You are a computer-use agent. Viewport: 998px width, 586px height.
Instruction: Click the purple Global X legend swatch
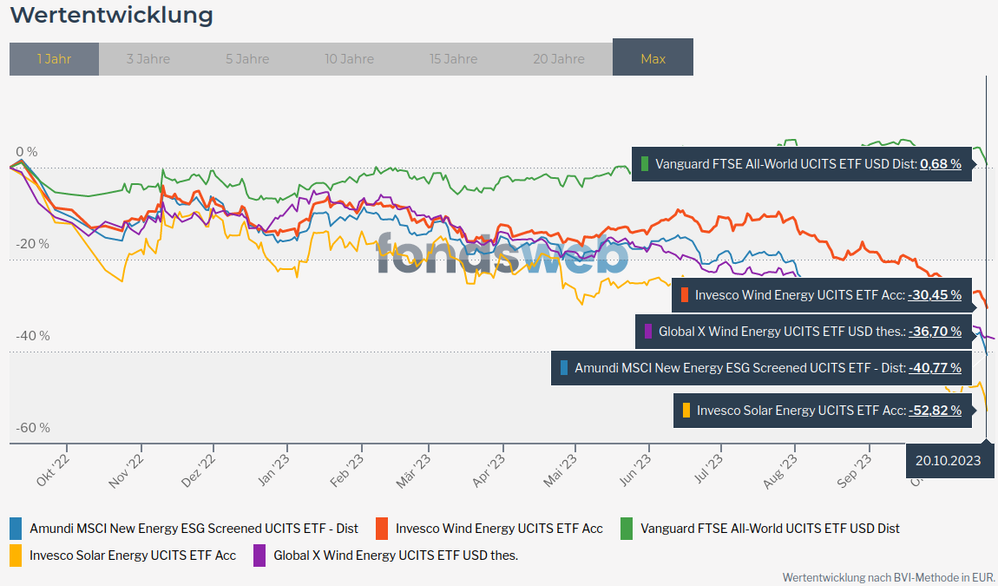tap(260, 554)
